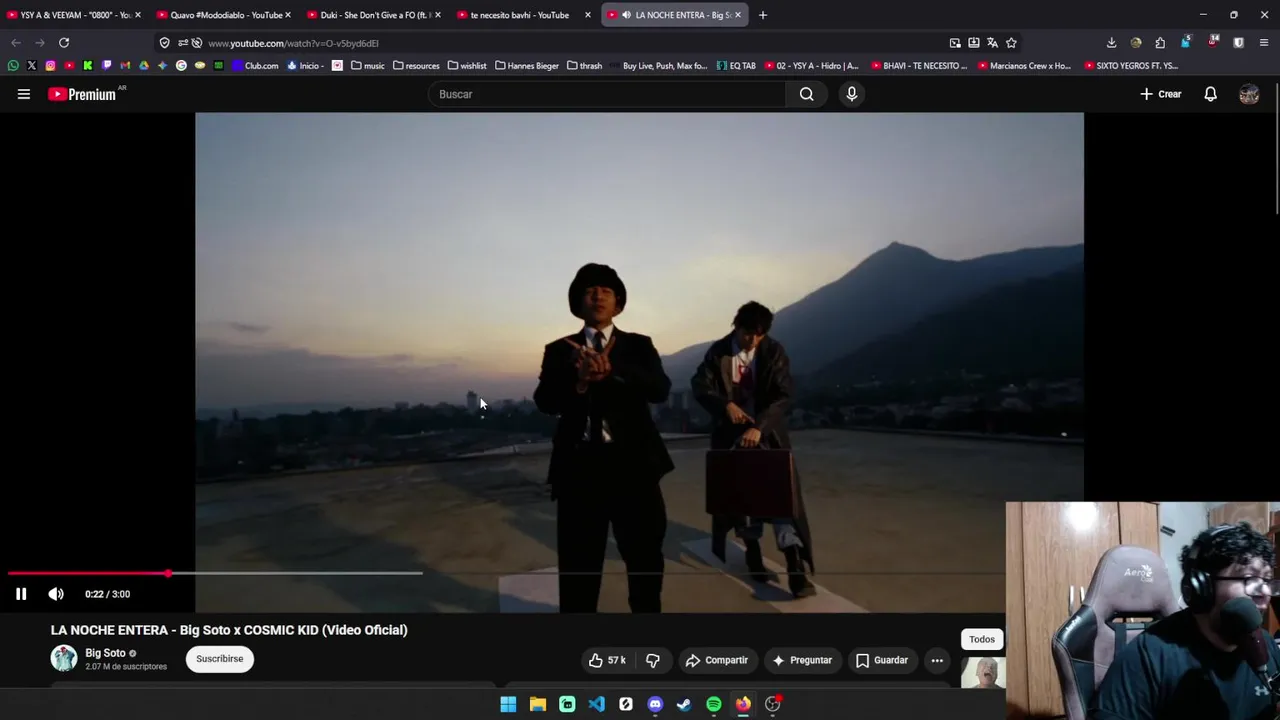Image resolution: width=1280 pixels, height=720 pixels.
Task: Seek using the red video progress bar
Action: coord(88,573)
